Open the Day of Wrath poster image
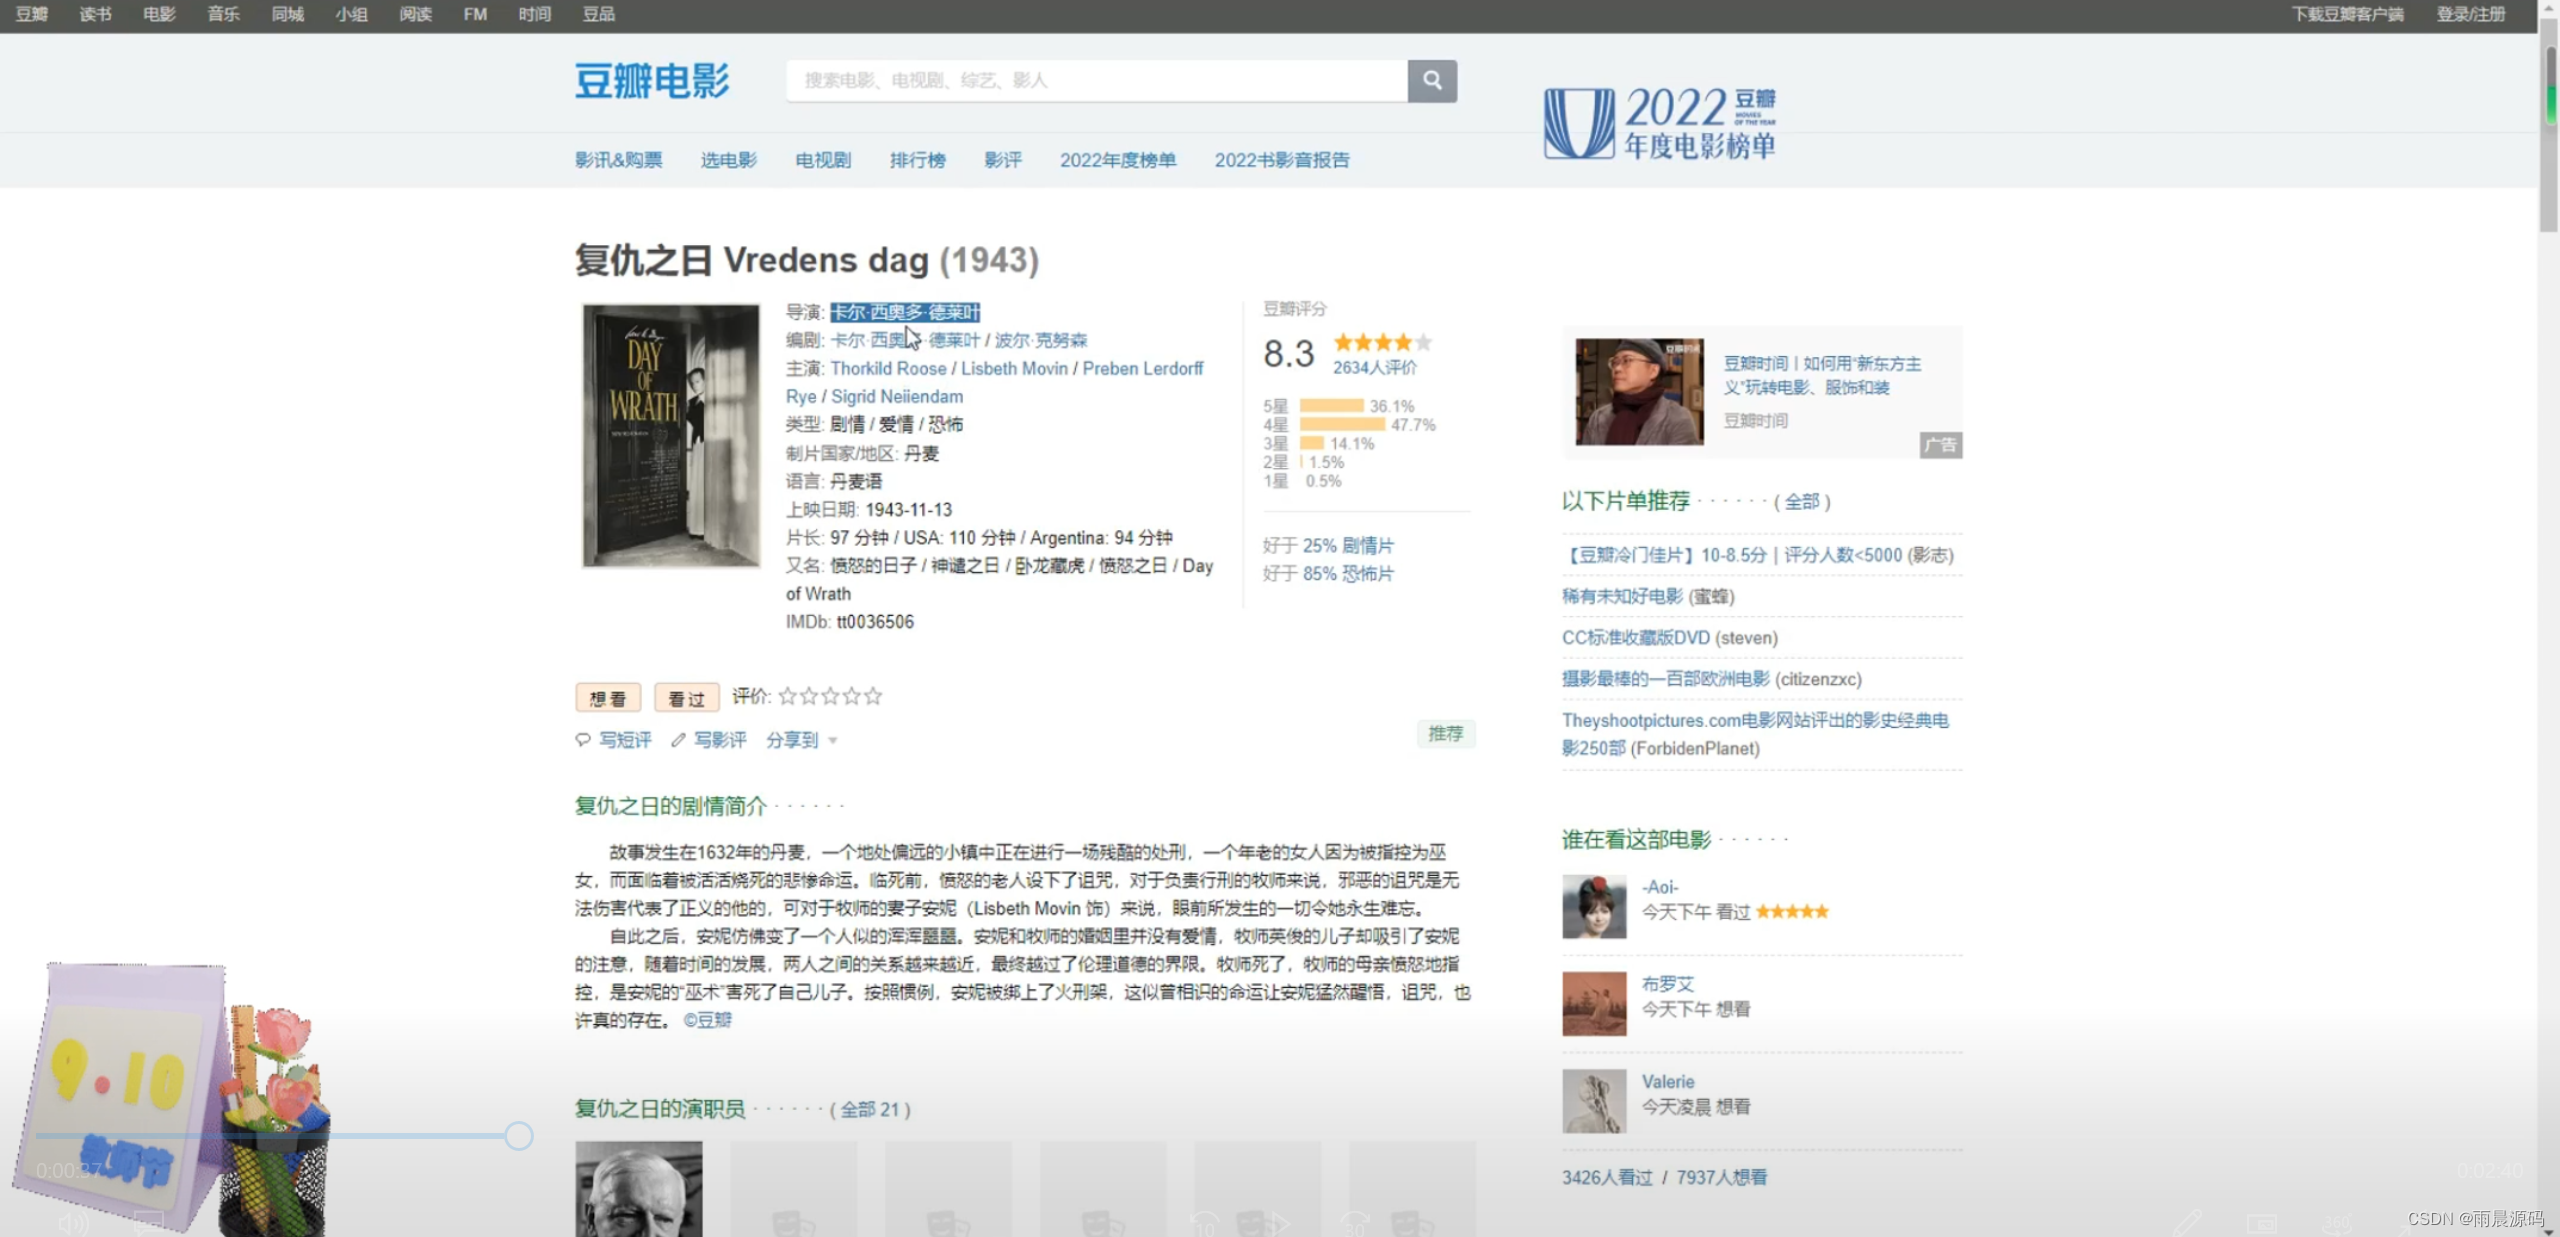Viewport: 2560px width, 1237px height. pyautogui.click(x=671, y=436)
